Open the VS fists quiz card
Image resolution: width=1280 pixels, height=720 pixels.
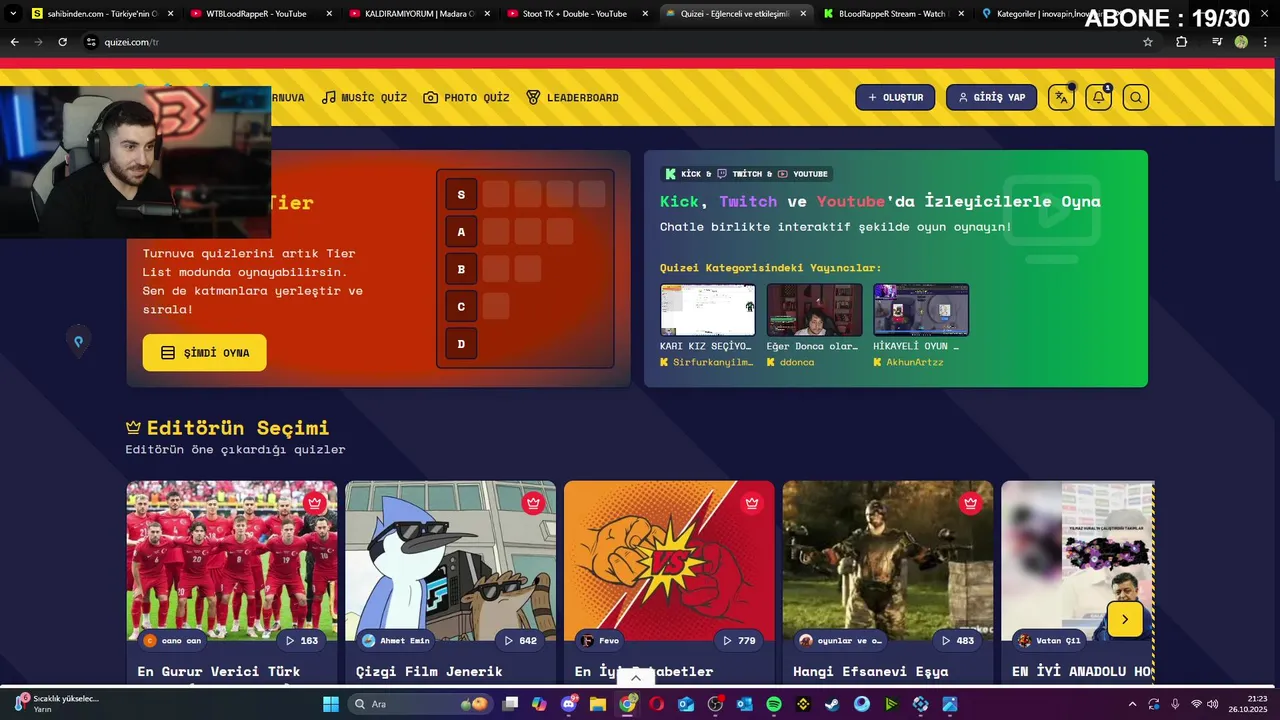669,583
